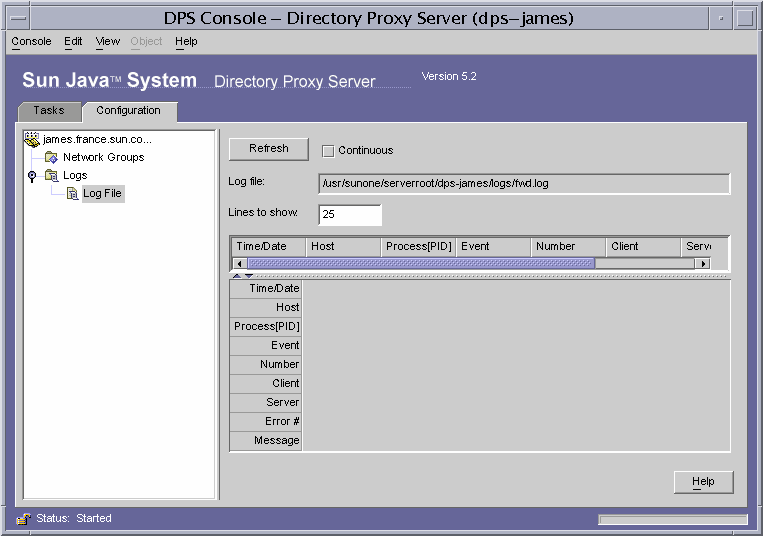Image resolution: width=763 pixels, height=536 pixels.
Task: Click the Host column header
Action: click(x=343, y=247)
